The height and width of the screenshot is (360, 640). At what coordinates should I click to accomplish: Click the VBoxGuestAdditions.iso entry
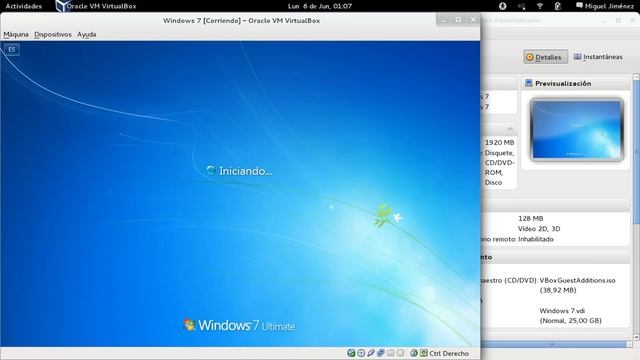point(577,280)
